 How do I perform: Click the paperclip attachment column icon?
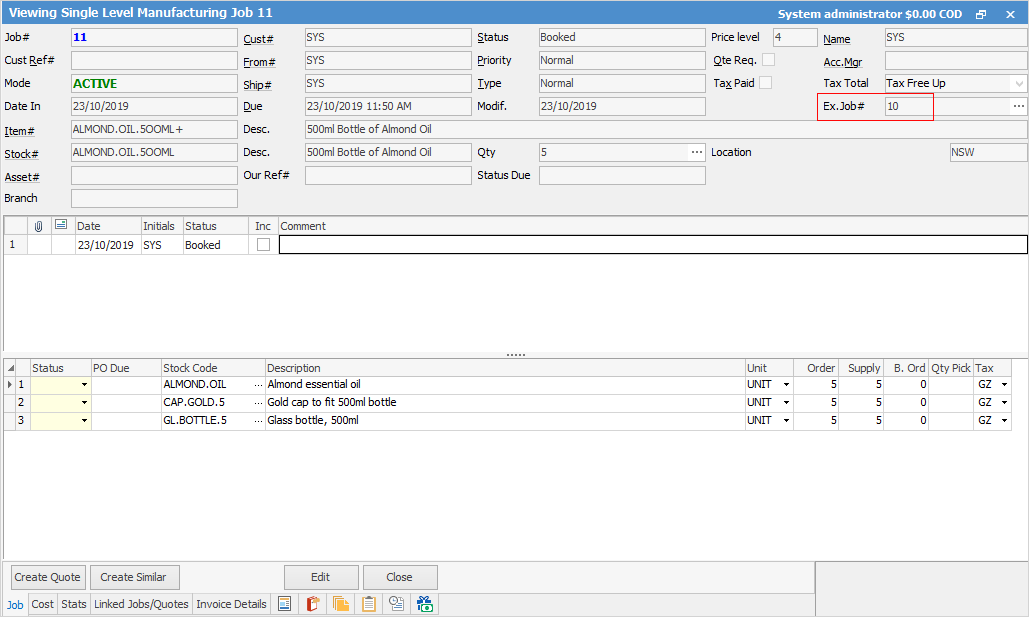click(x=40, y=225)
